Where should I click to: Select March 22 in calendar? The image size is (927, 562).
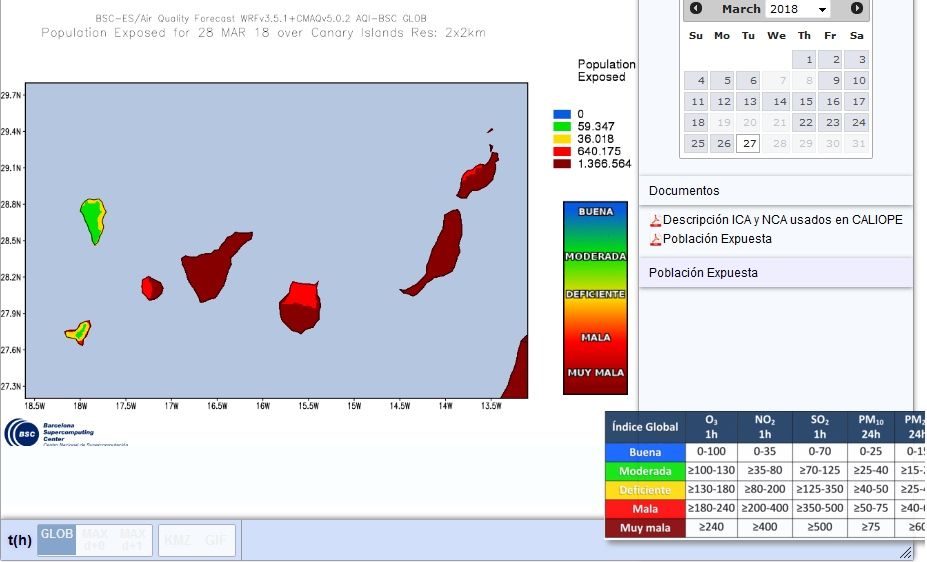(x=804, y=122)
